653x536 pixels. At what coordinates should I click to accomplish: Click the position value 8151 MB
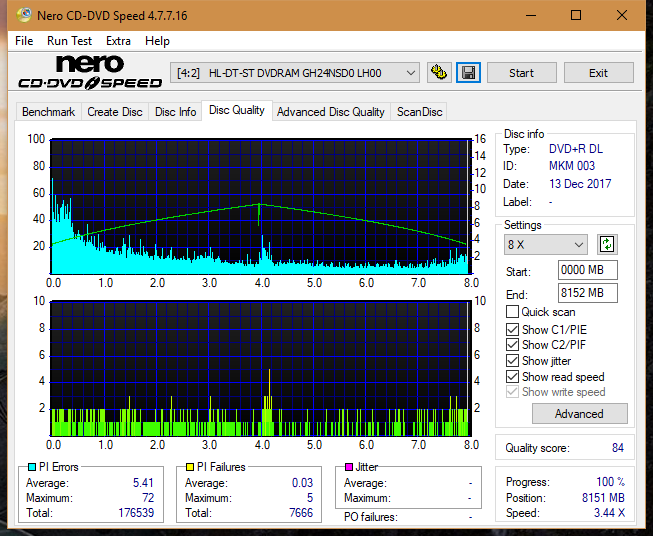pos(603,498)
